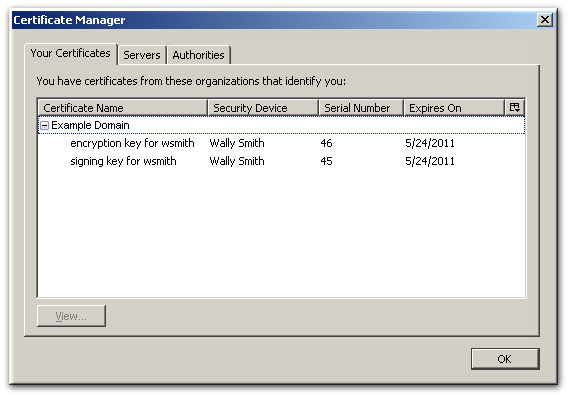569x397 pixels.
Task: Sort by Serial Number column header
Action: pyautogui.click(x=361, y=108)
